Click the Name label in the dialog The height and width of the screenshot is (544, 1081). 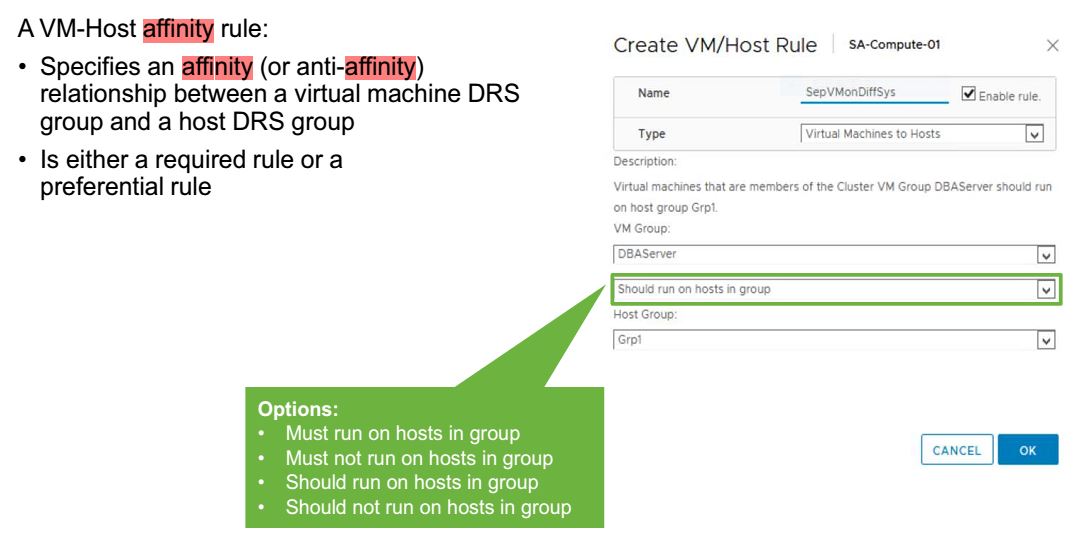(x=654, y=93)
